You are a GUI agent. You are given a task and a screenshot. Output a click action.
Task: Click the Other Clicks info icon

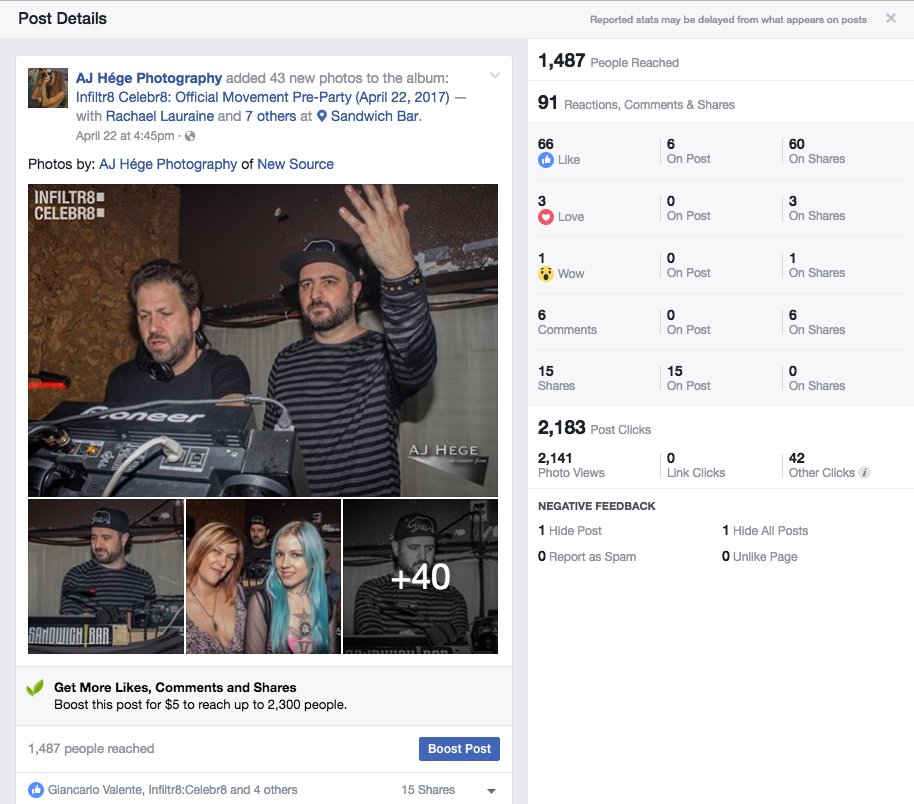click(x=865, y=473)
